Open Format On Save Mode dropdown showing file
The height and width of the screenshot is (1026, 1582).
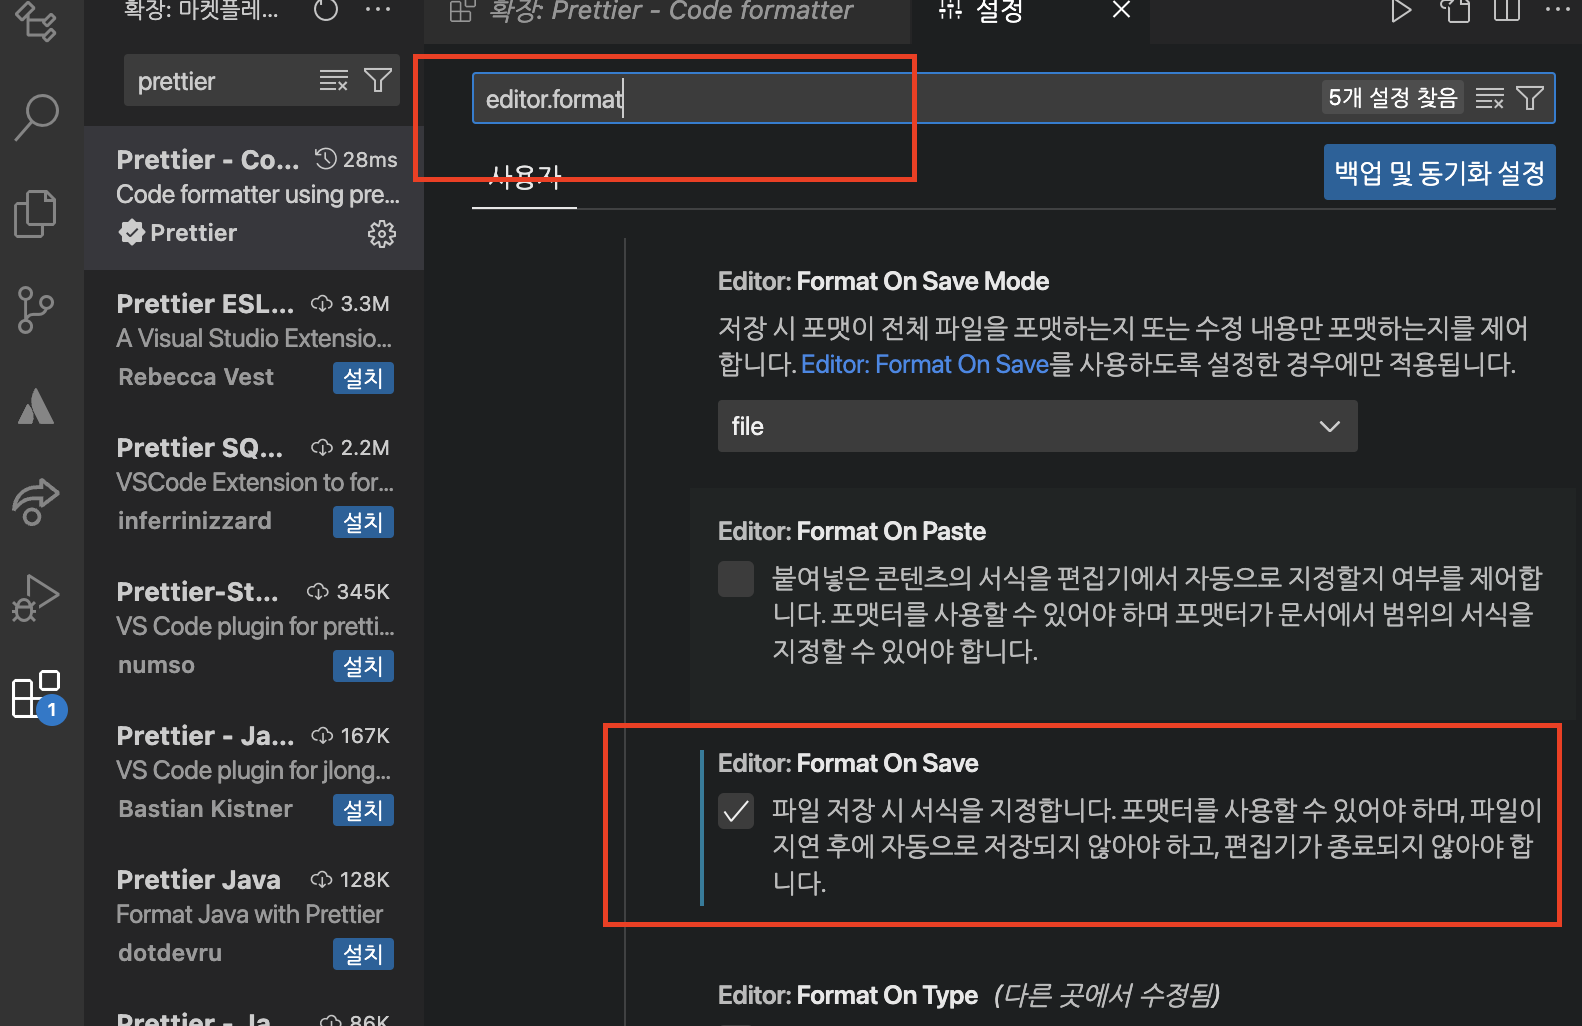click(1037, 426)
